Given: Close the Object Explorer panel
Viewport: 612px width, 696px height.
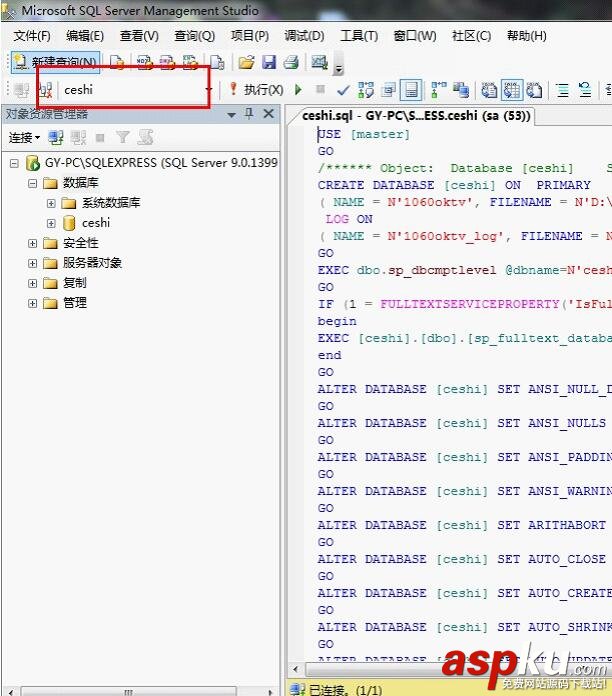Looking at the screenshot, I should click(x=268, y=114).
